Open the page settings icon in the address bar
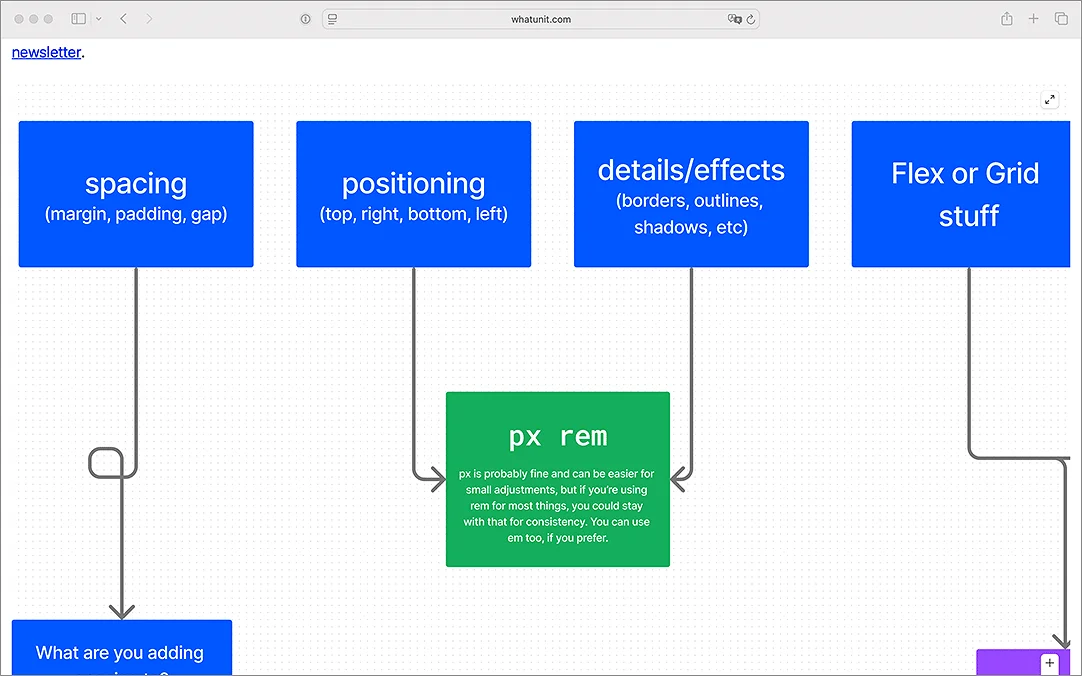 click(x=333, y=19)
